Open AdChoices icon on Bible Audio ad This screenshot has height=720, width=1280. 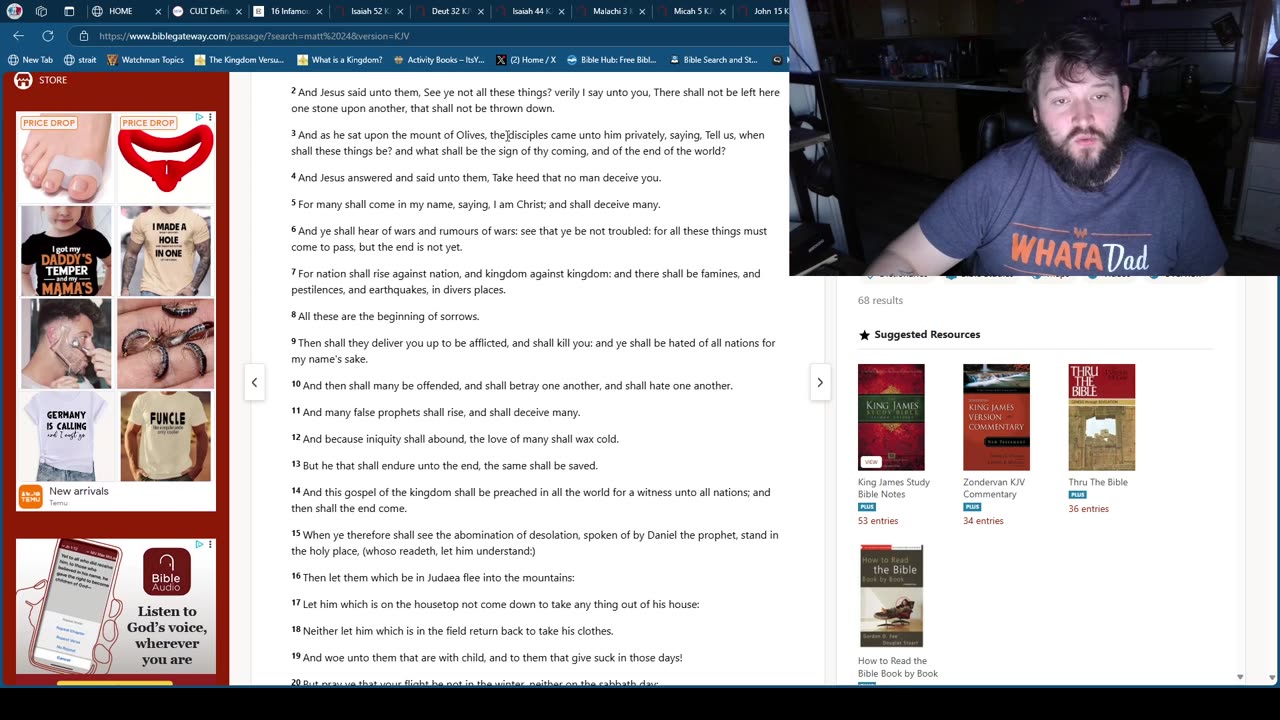coord(199,544)
